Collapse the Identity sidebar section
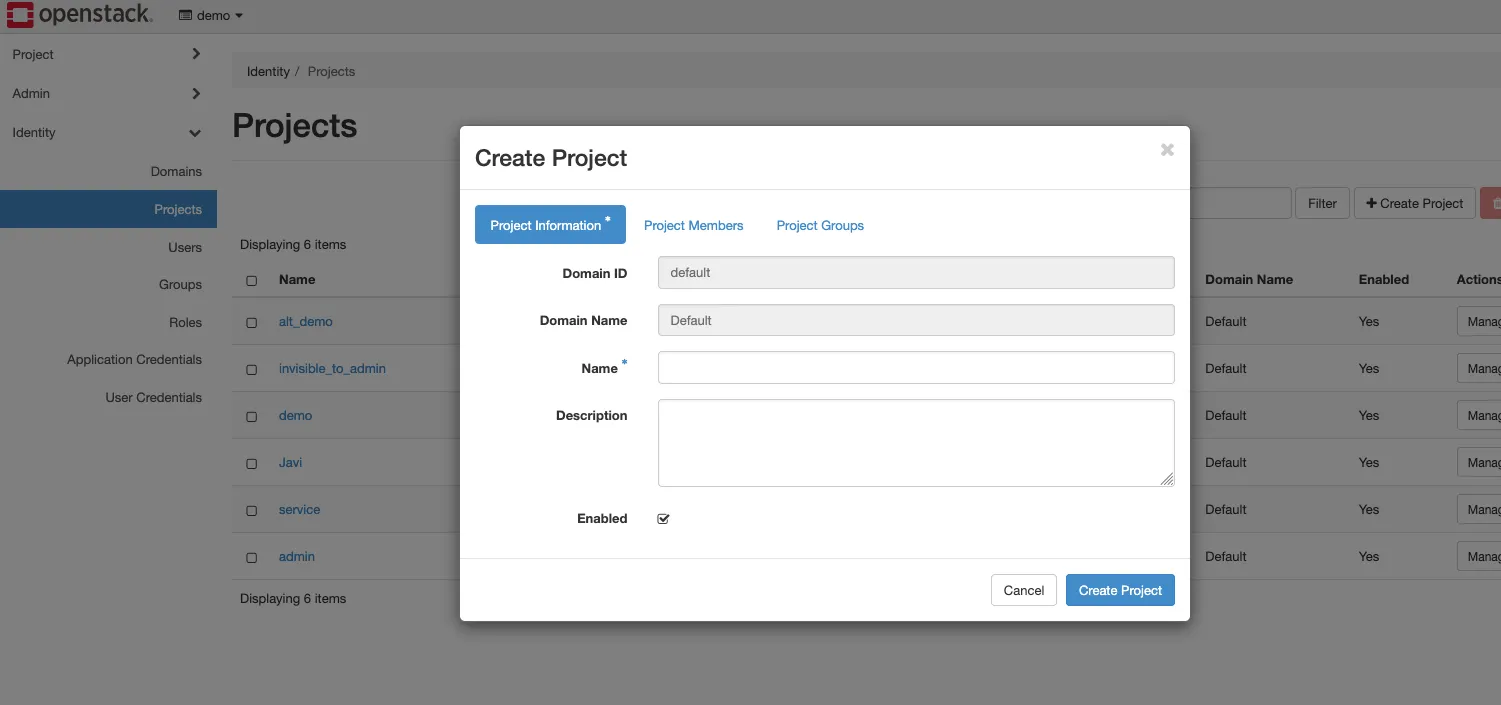1501x705 pixels. click(x=100, y=132)
